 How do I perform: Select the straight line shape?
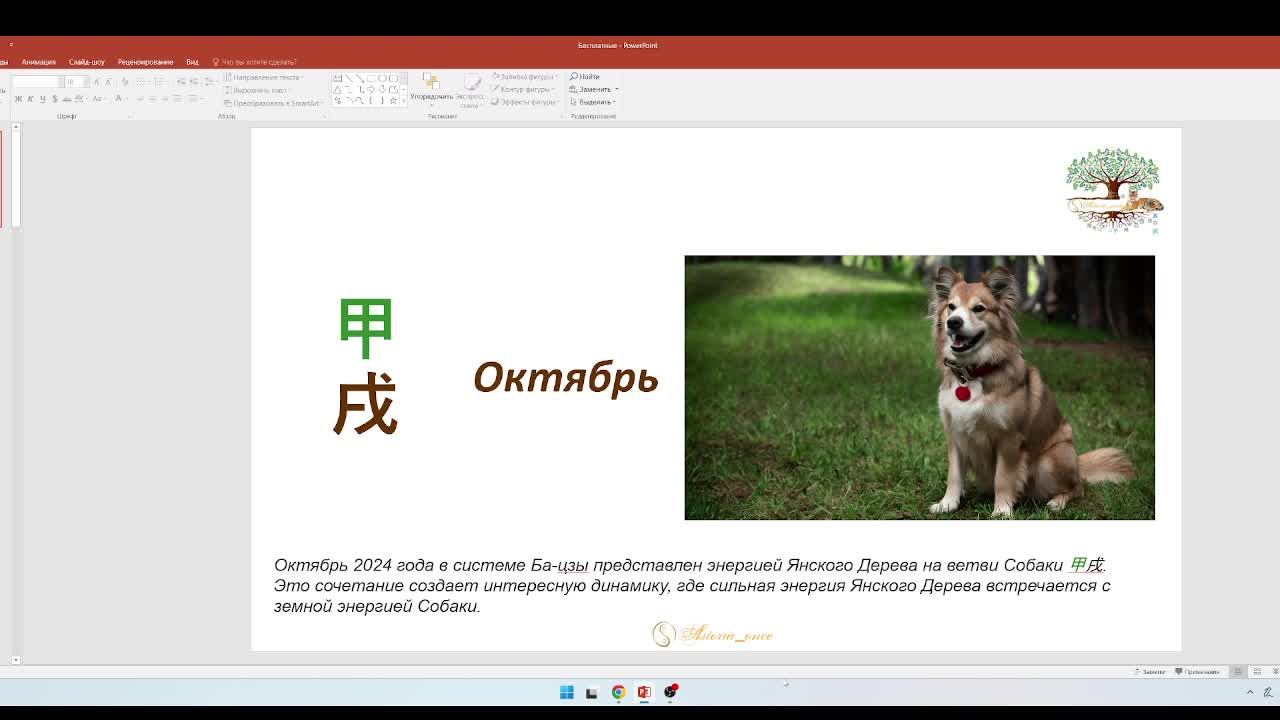click(349, 78)
